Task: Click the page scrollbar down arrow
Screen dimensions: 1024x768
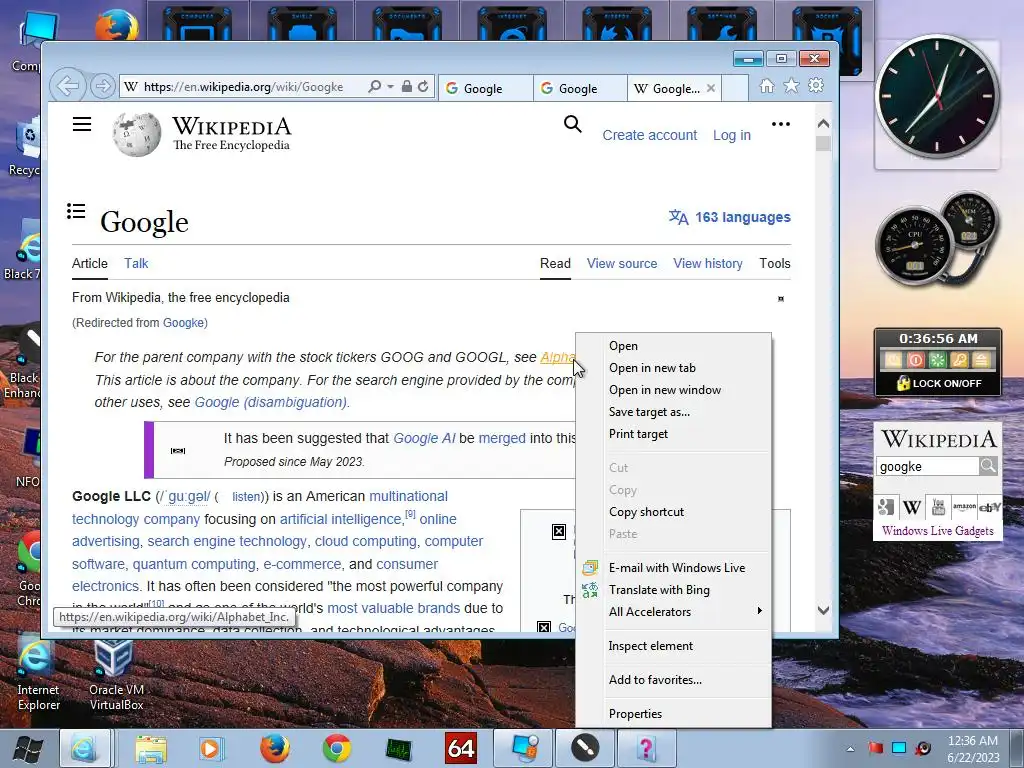Action: tap(823, 611)
